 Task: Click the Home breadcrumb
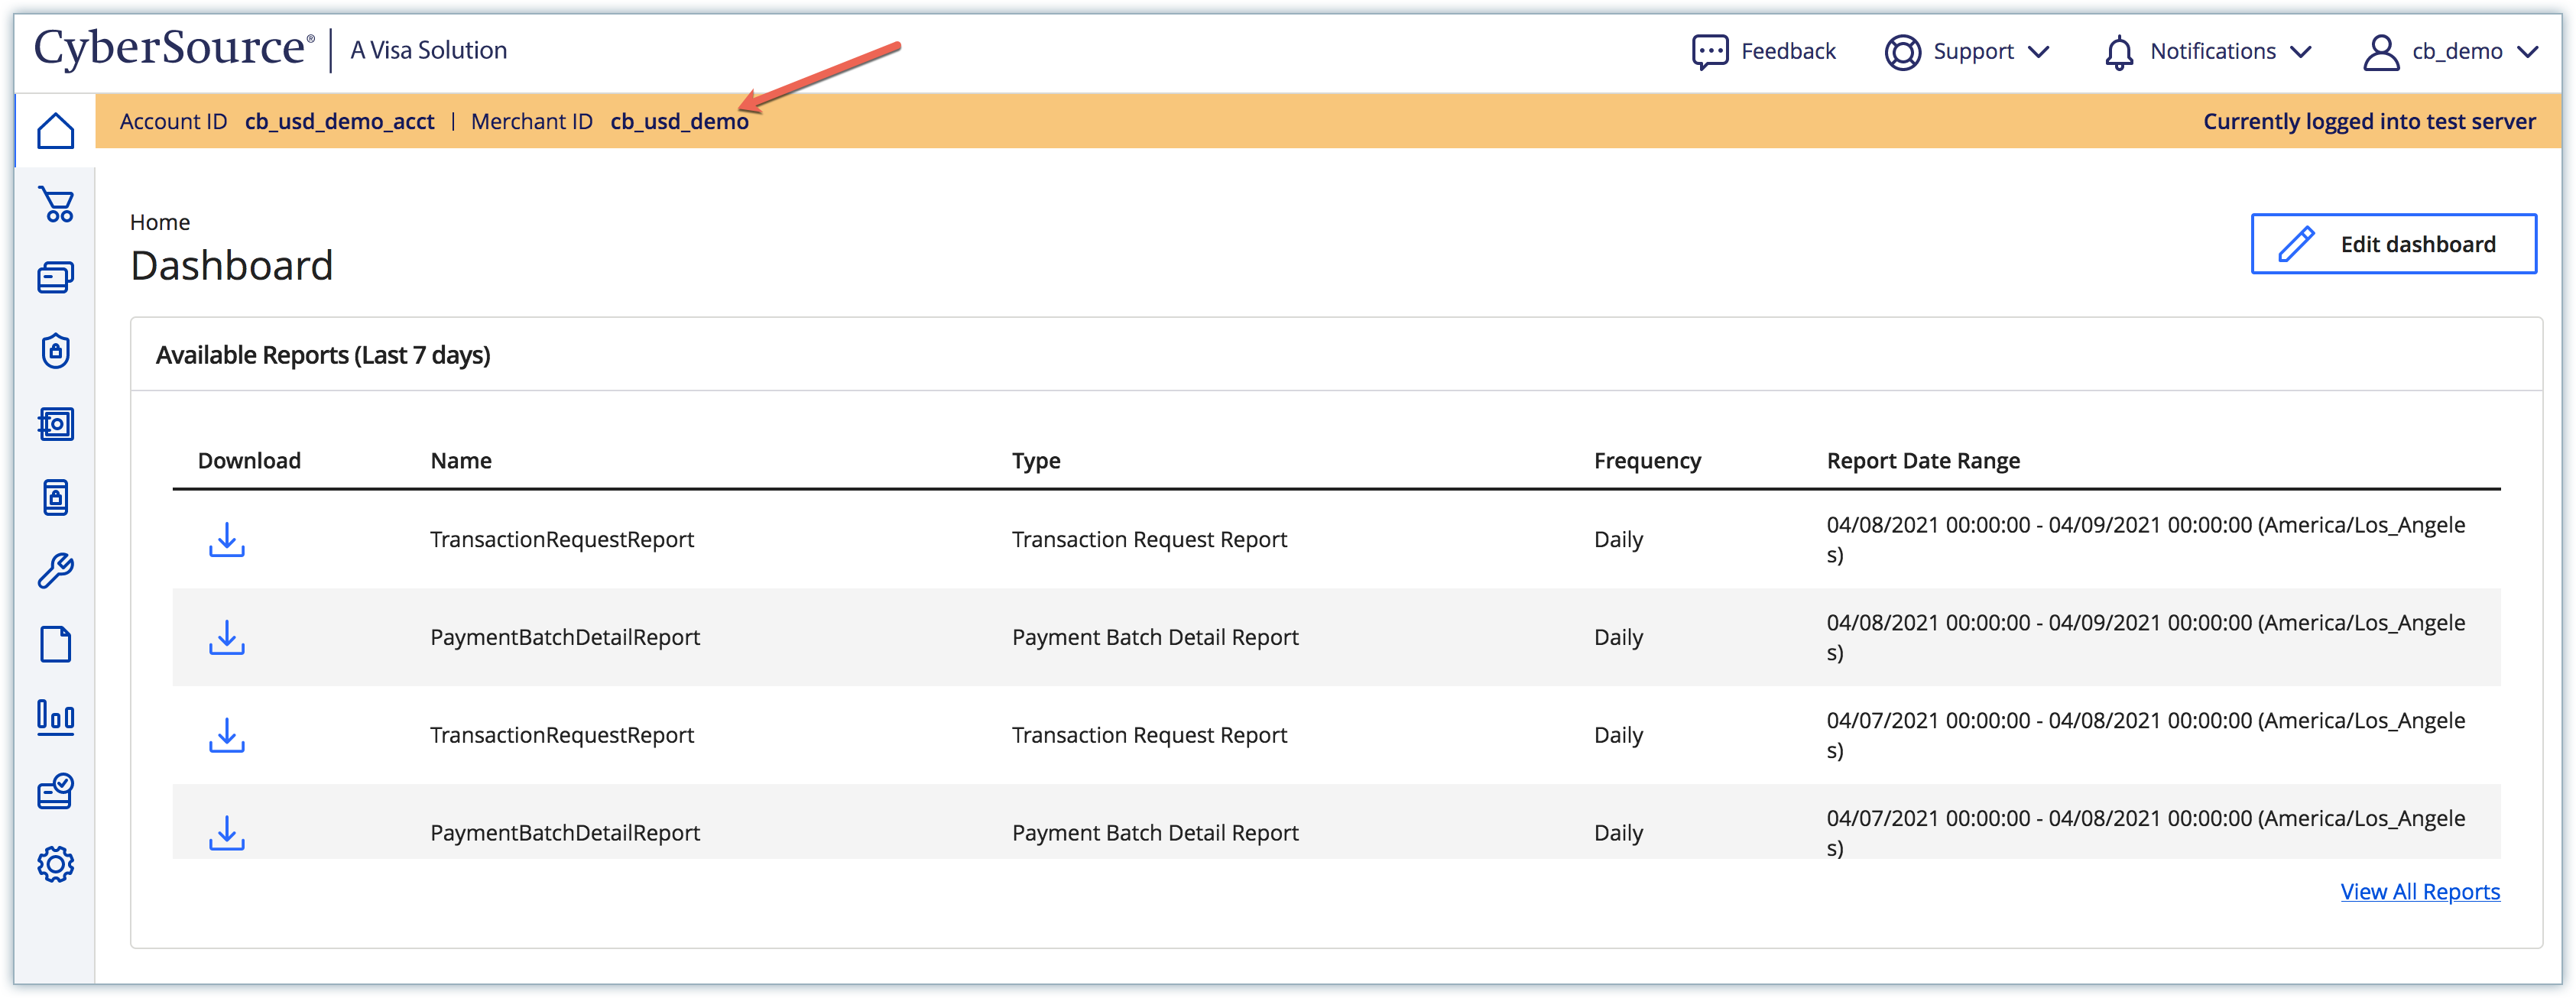click(x=160, y=222)
